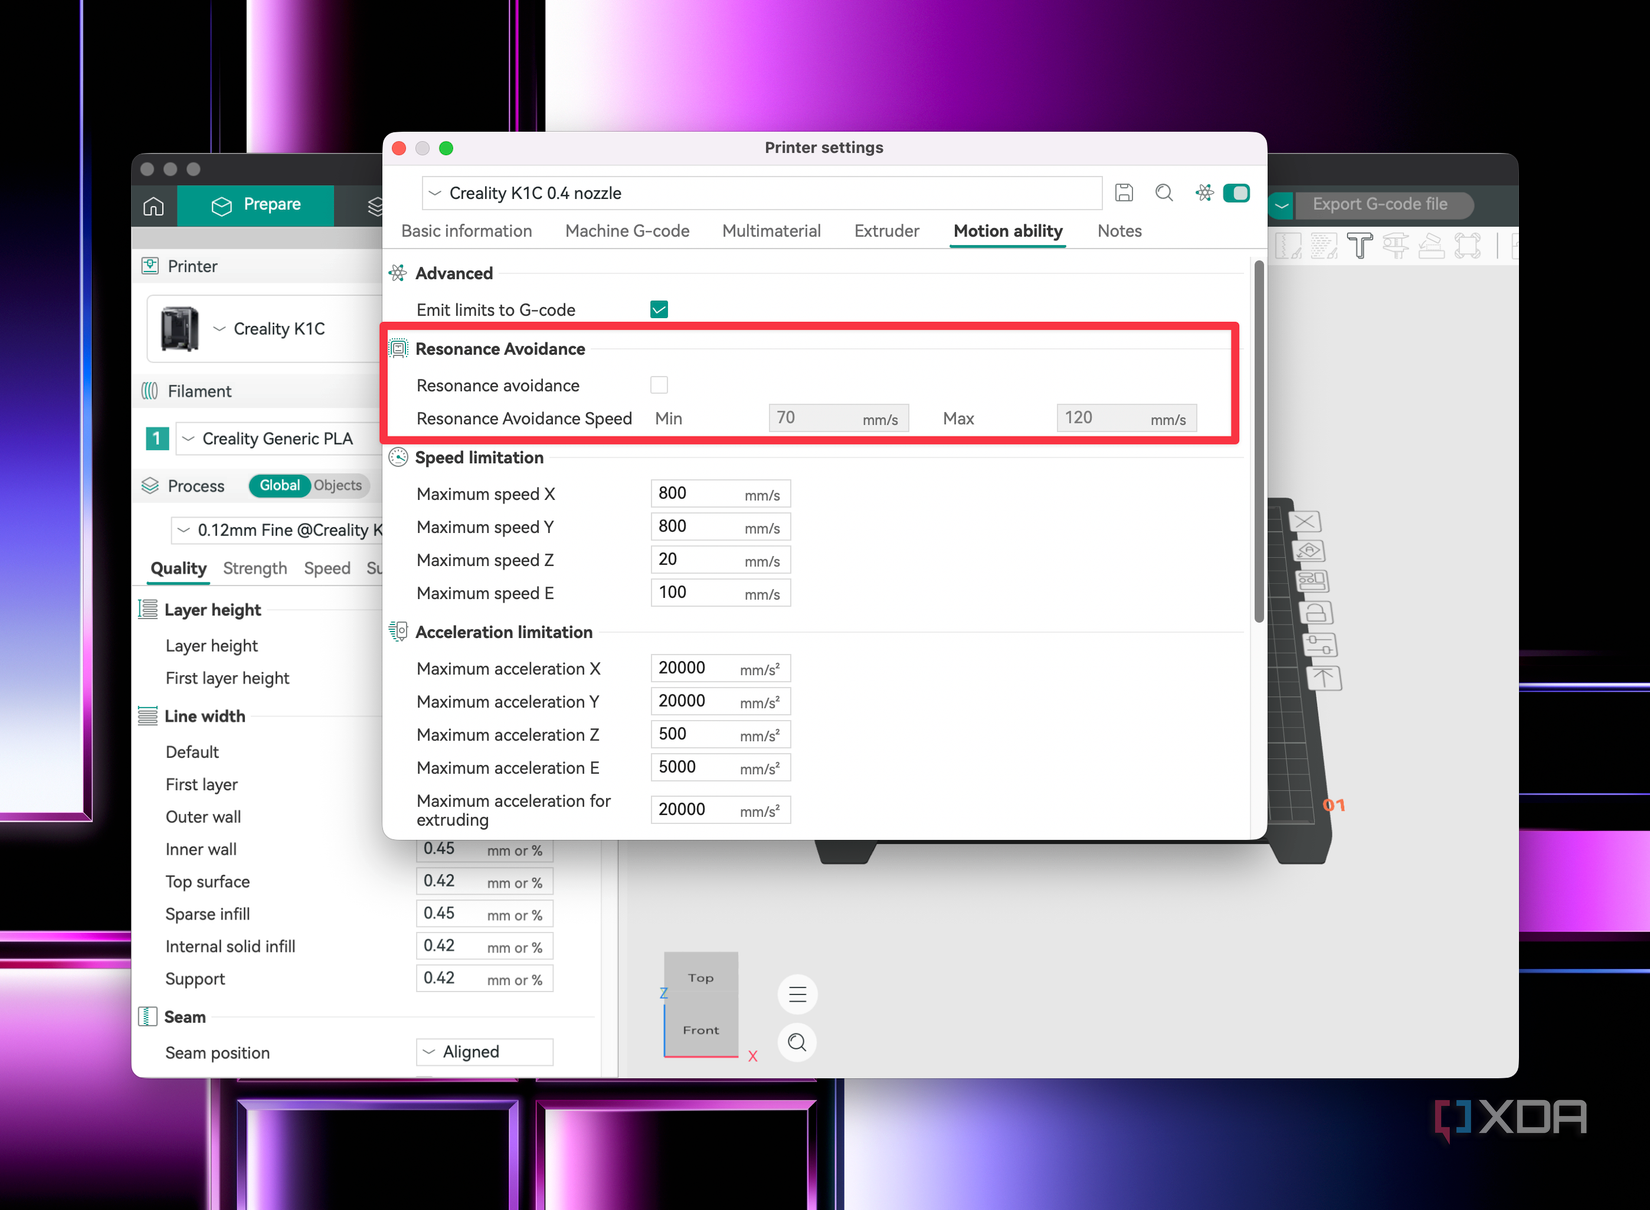Viewport: 1650px width, 1210px height.
Task: Open the search icon in Printer settings
Action: coord(1164,193)
